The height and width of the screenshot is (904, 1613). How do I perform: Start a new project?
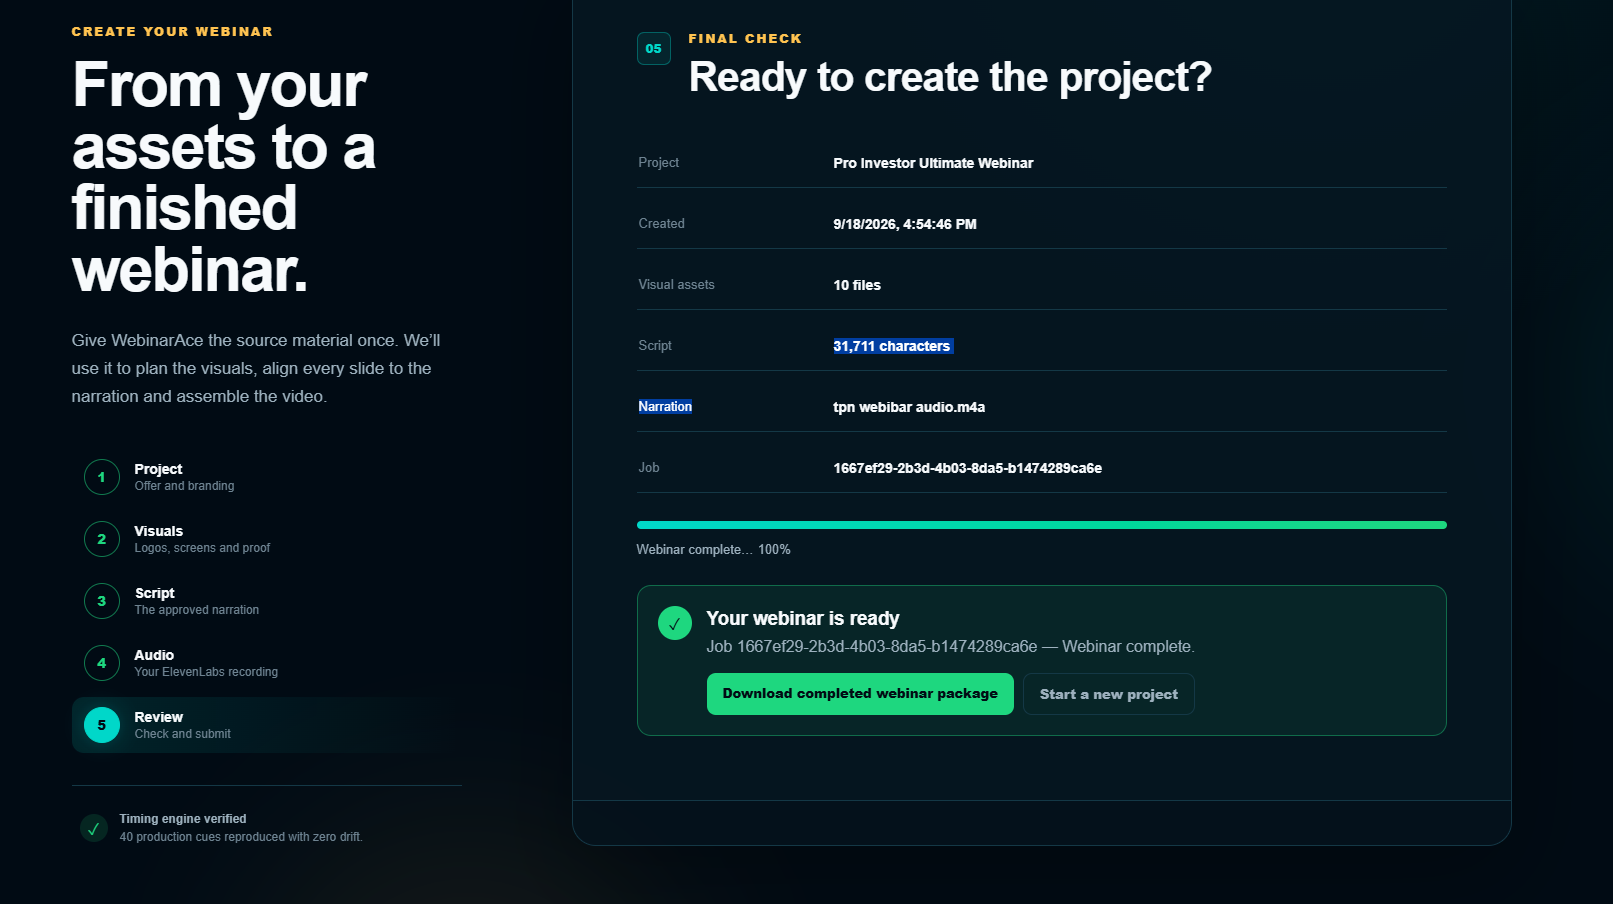[x=1109, y=694]
